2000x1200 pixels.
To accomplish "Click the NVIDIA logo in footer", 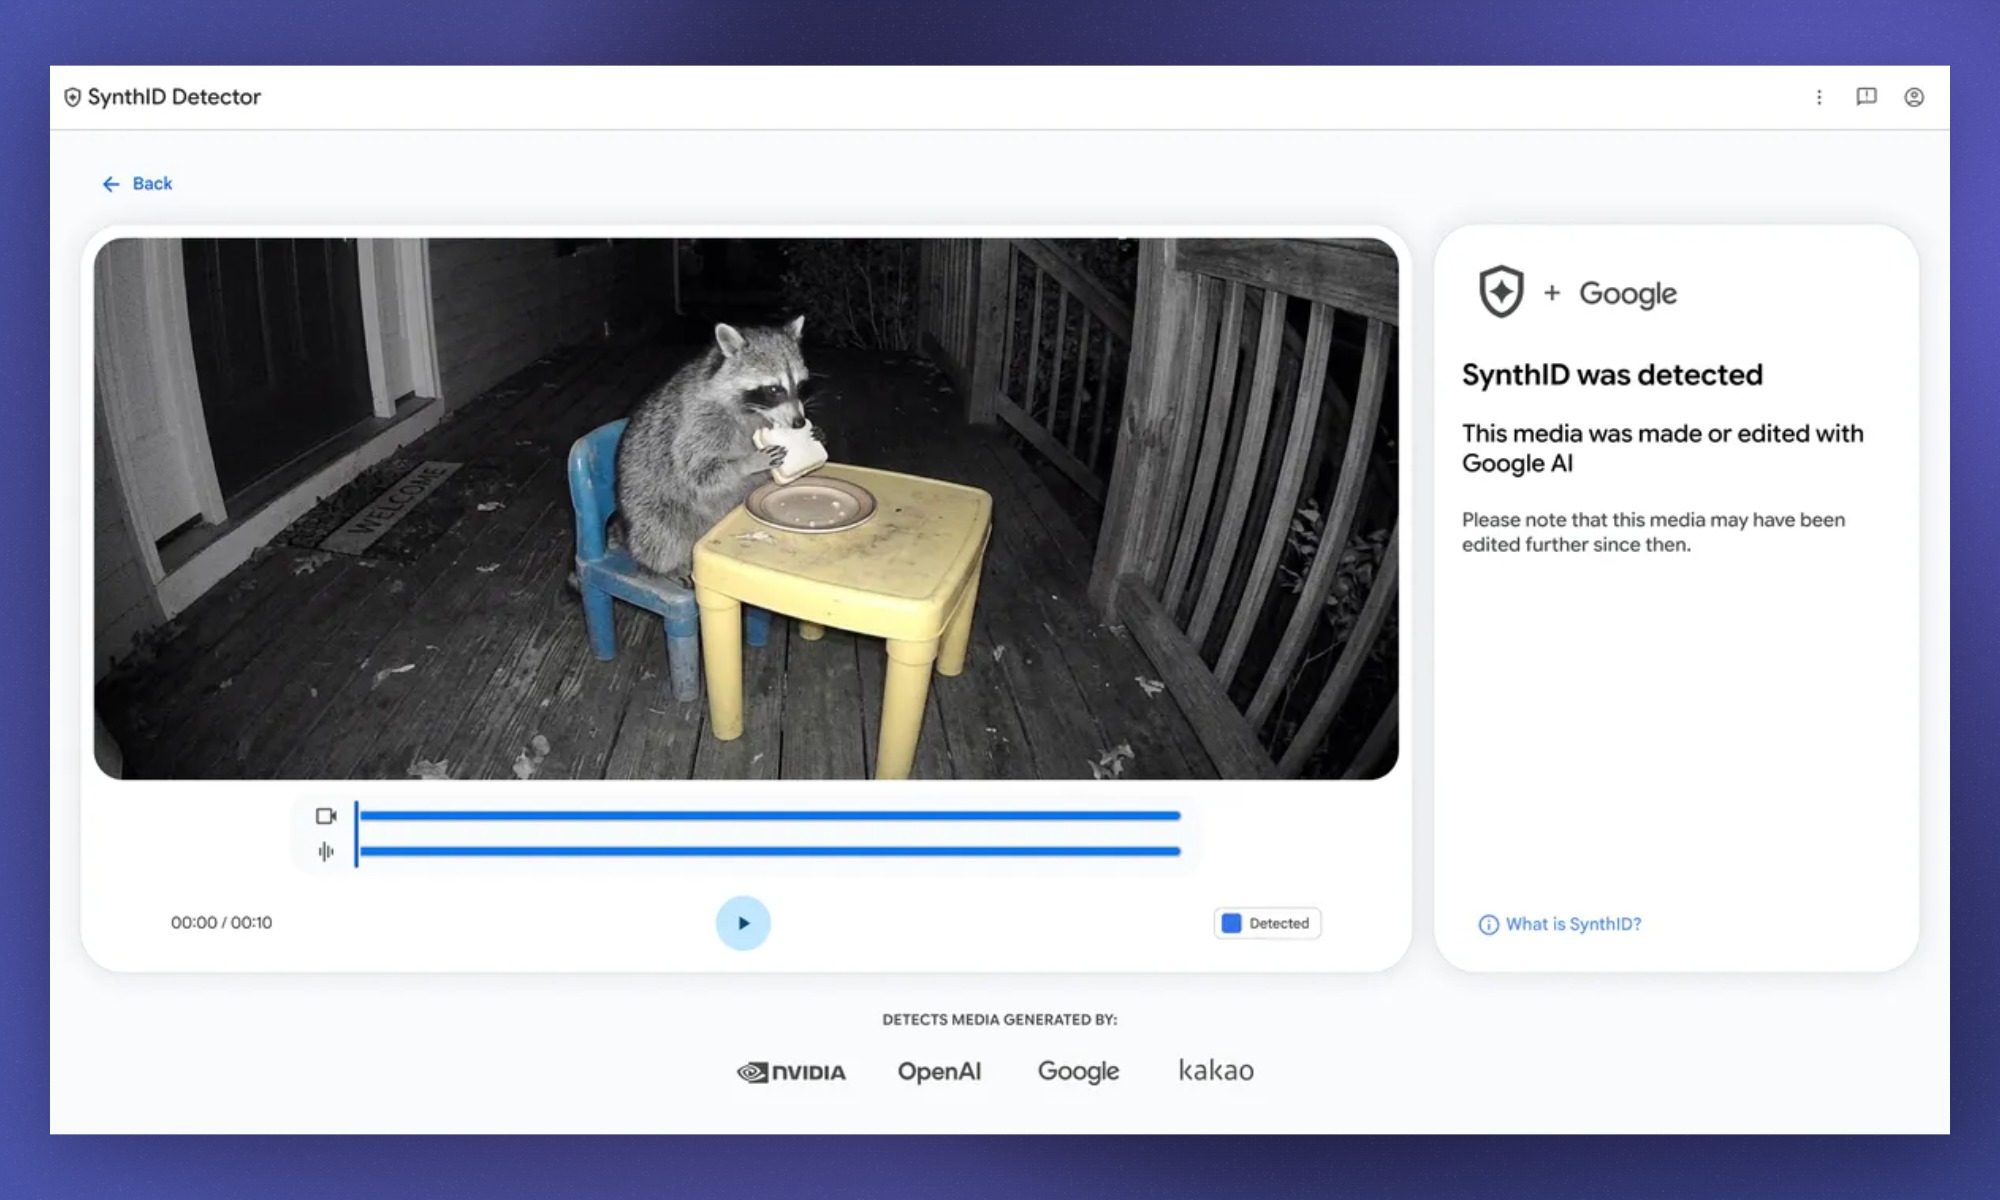I will click(791, 1073).
